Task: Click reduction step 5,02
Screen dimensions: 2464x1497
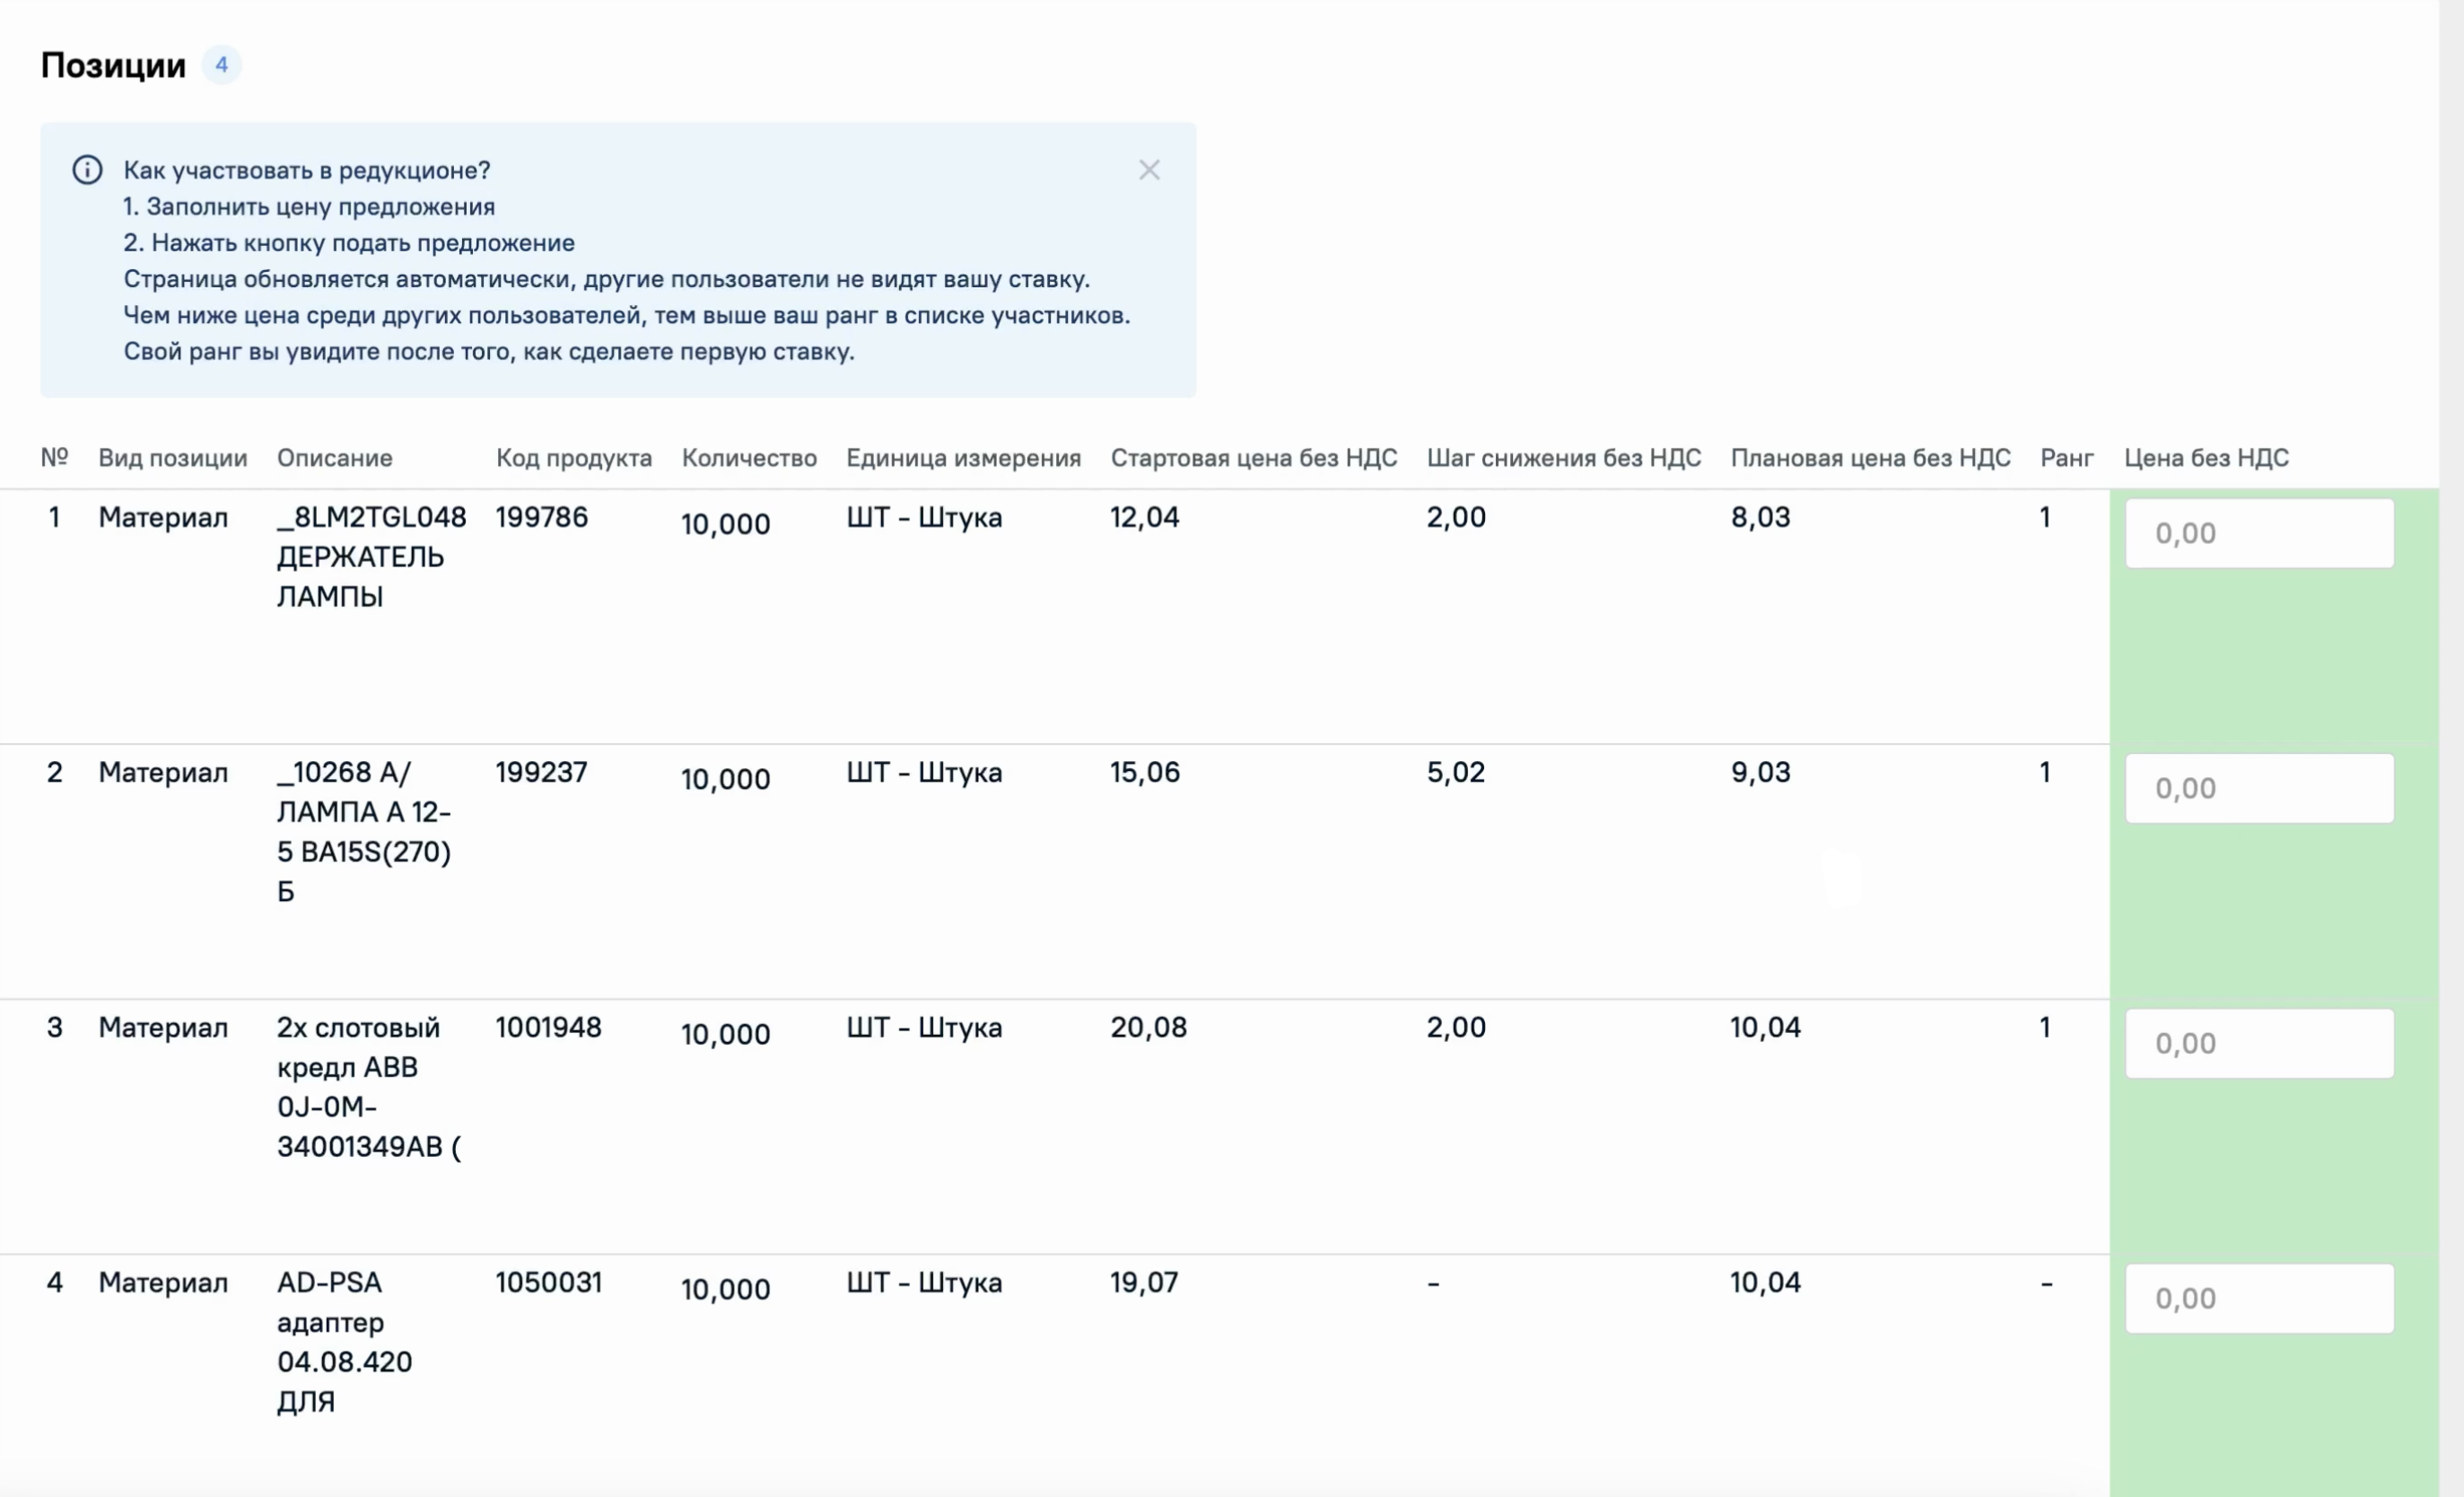Action: 1456,772
